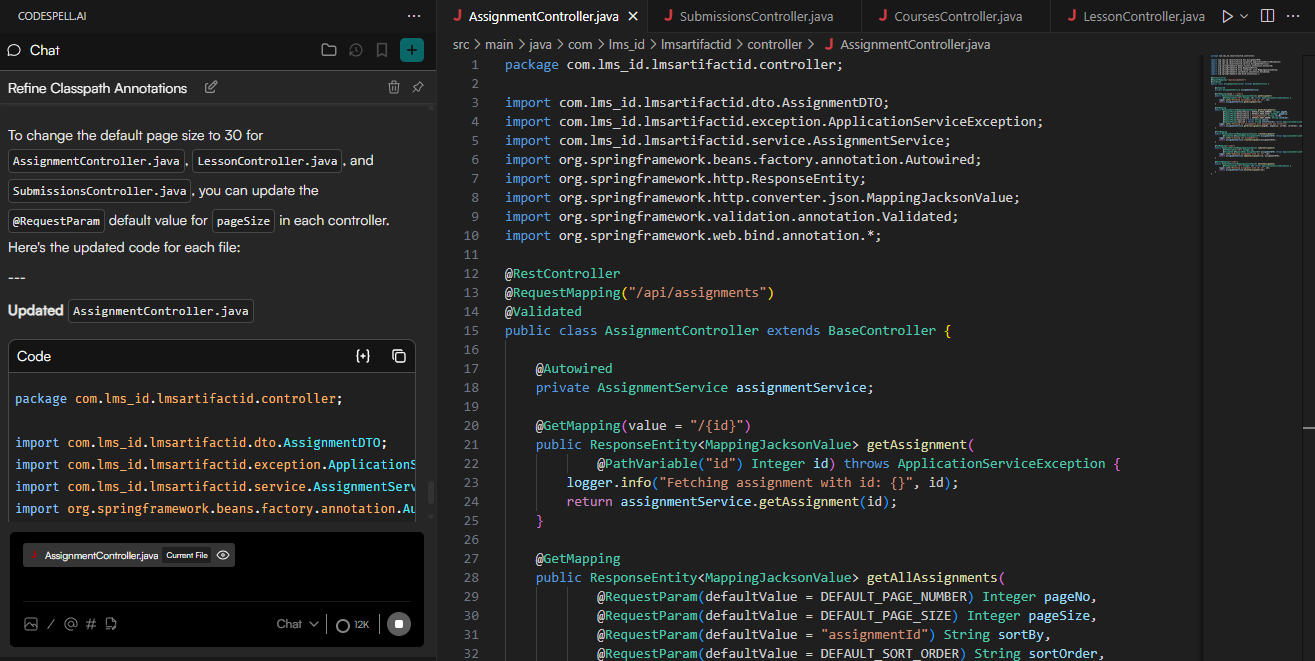
Task: Click the Refine Classpath Annotations title text
Action: (x=98, y=88)
